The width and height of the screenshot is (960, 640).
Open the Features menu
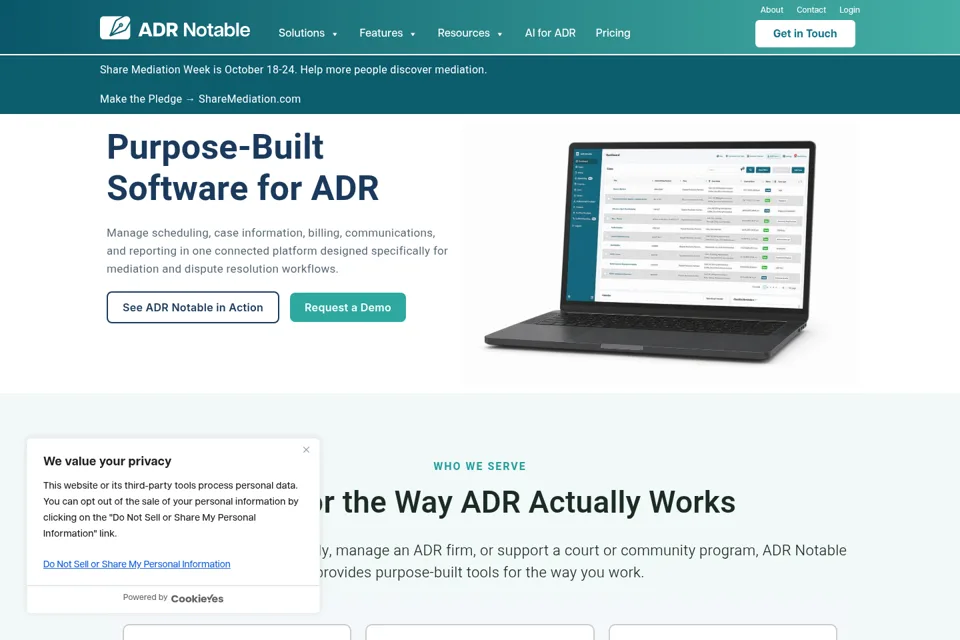(381, 33)
